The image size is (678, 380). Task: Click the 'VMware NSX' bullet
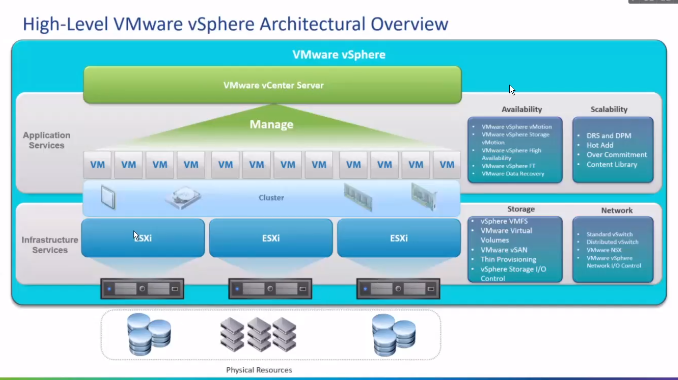(604, 250)
